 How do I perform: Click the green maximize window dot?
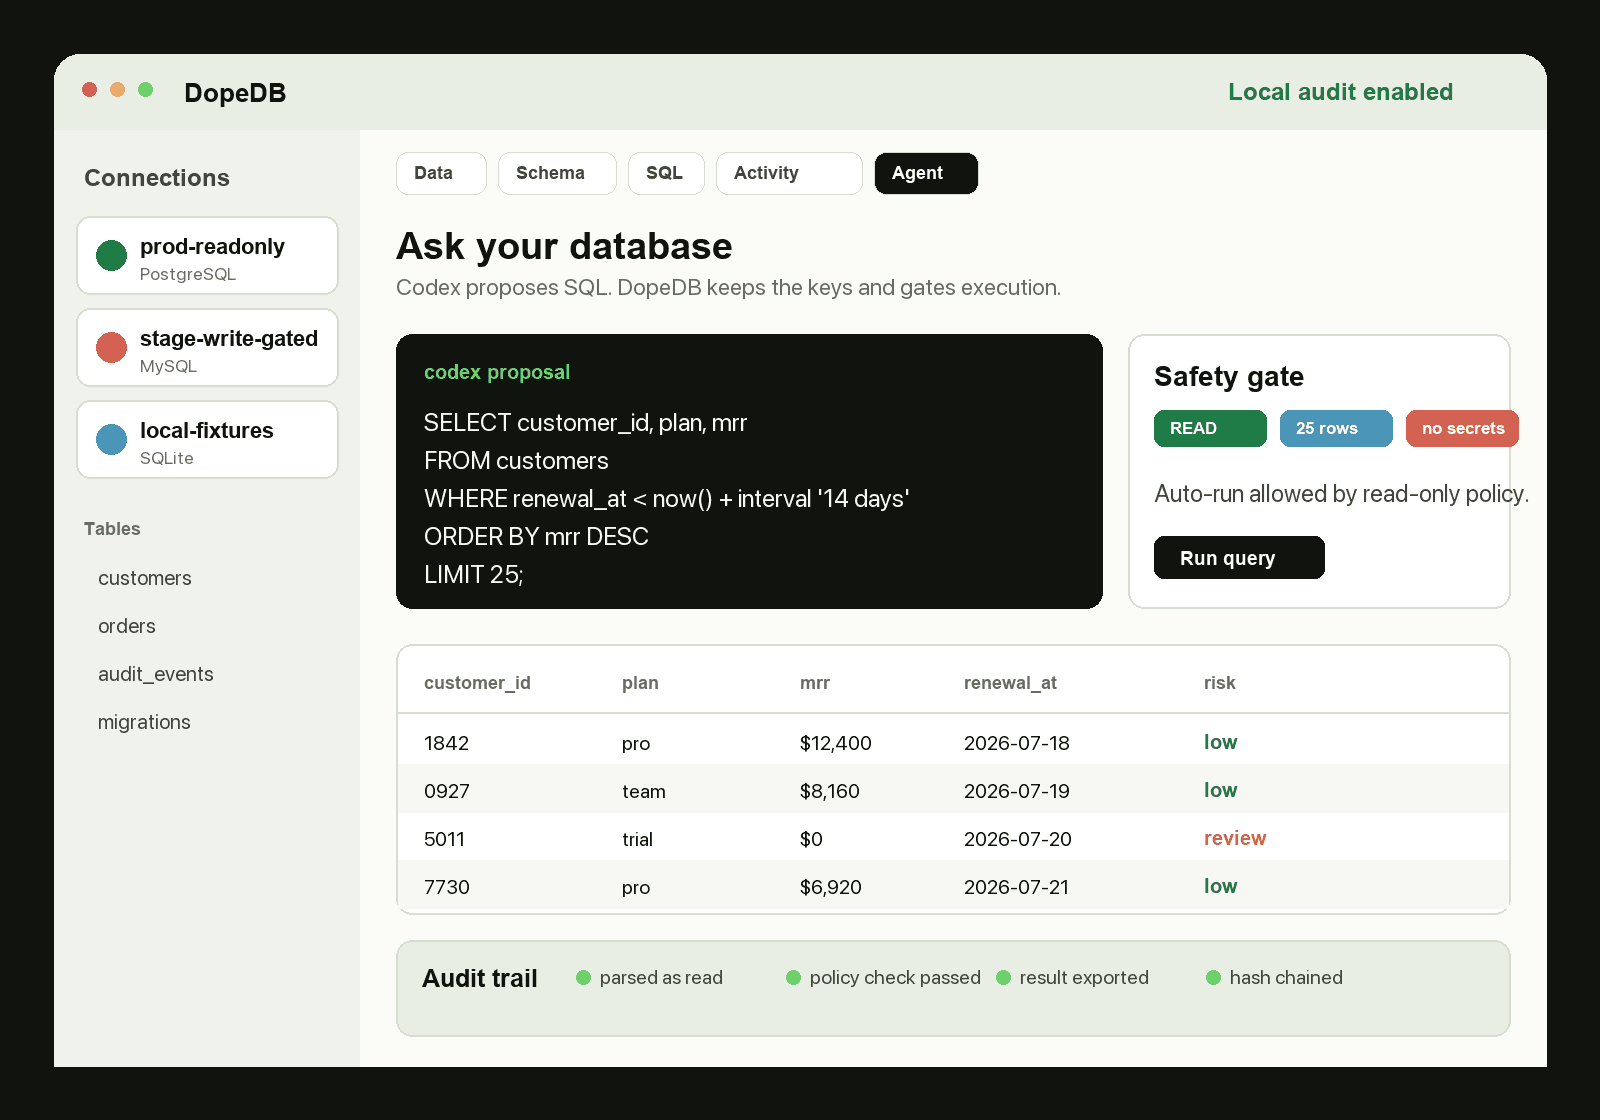(145, 90)
